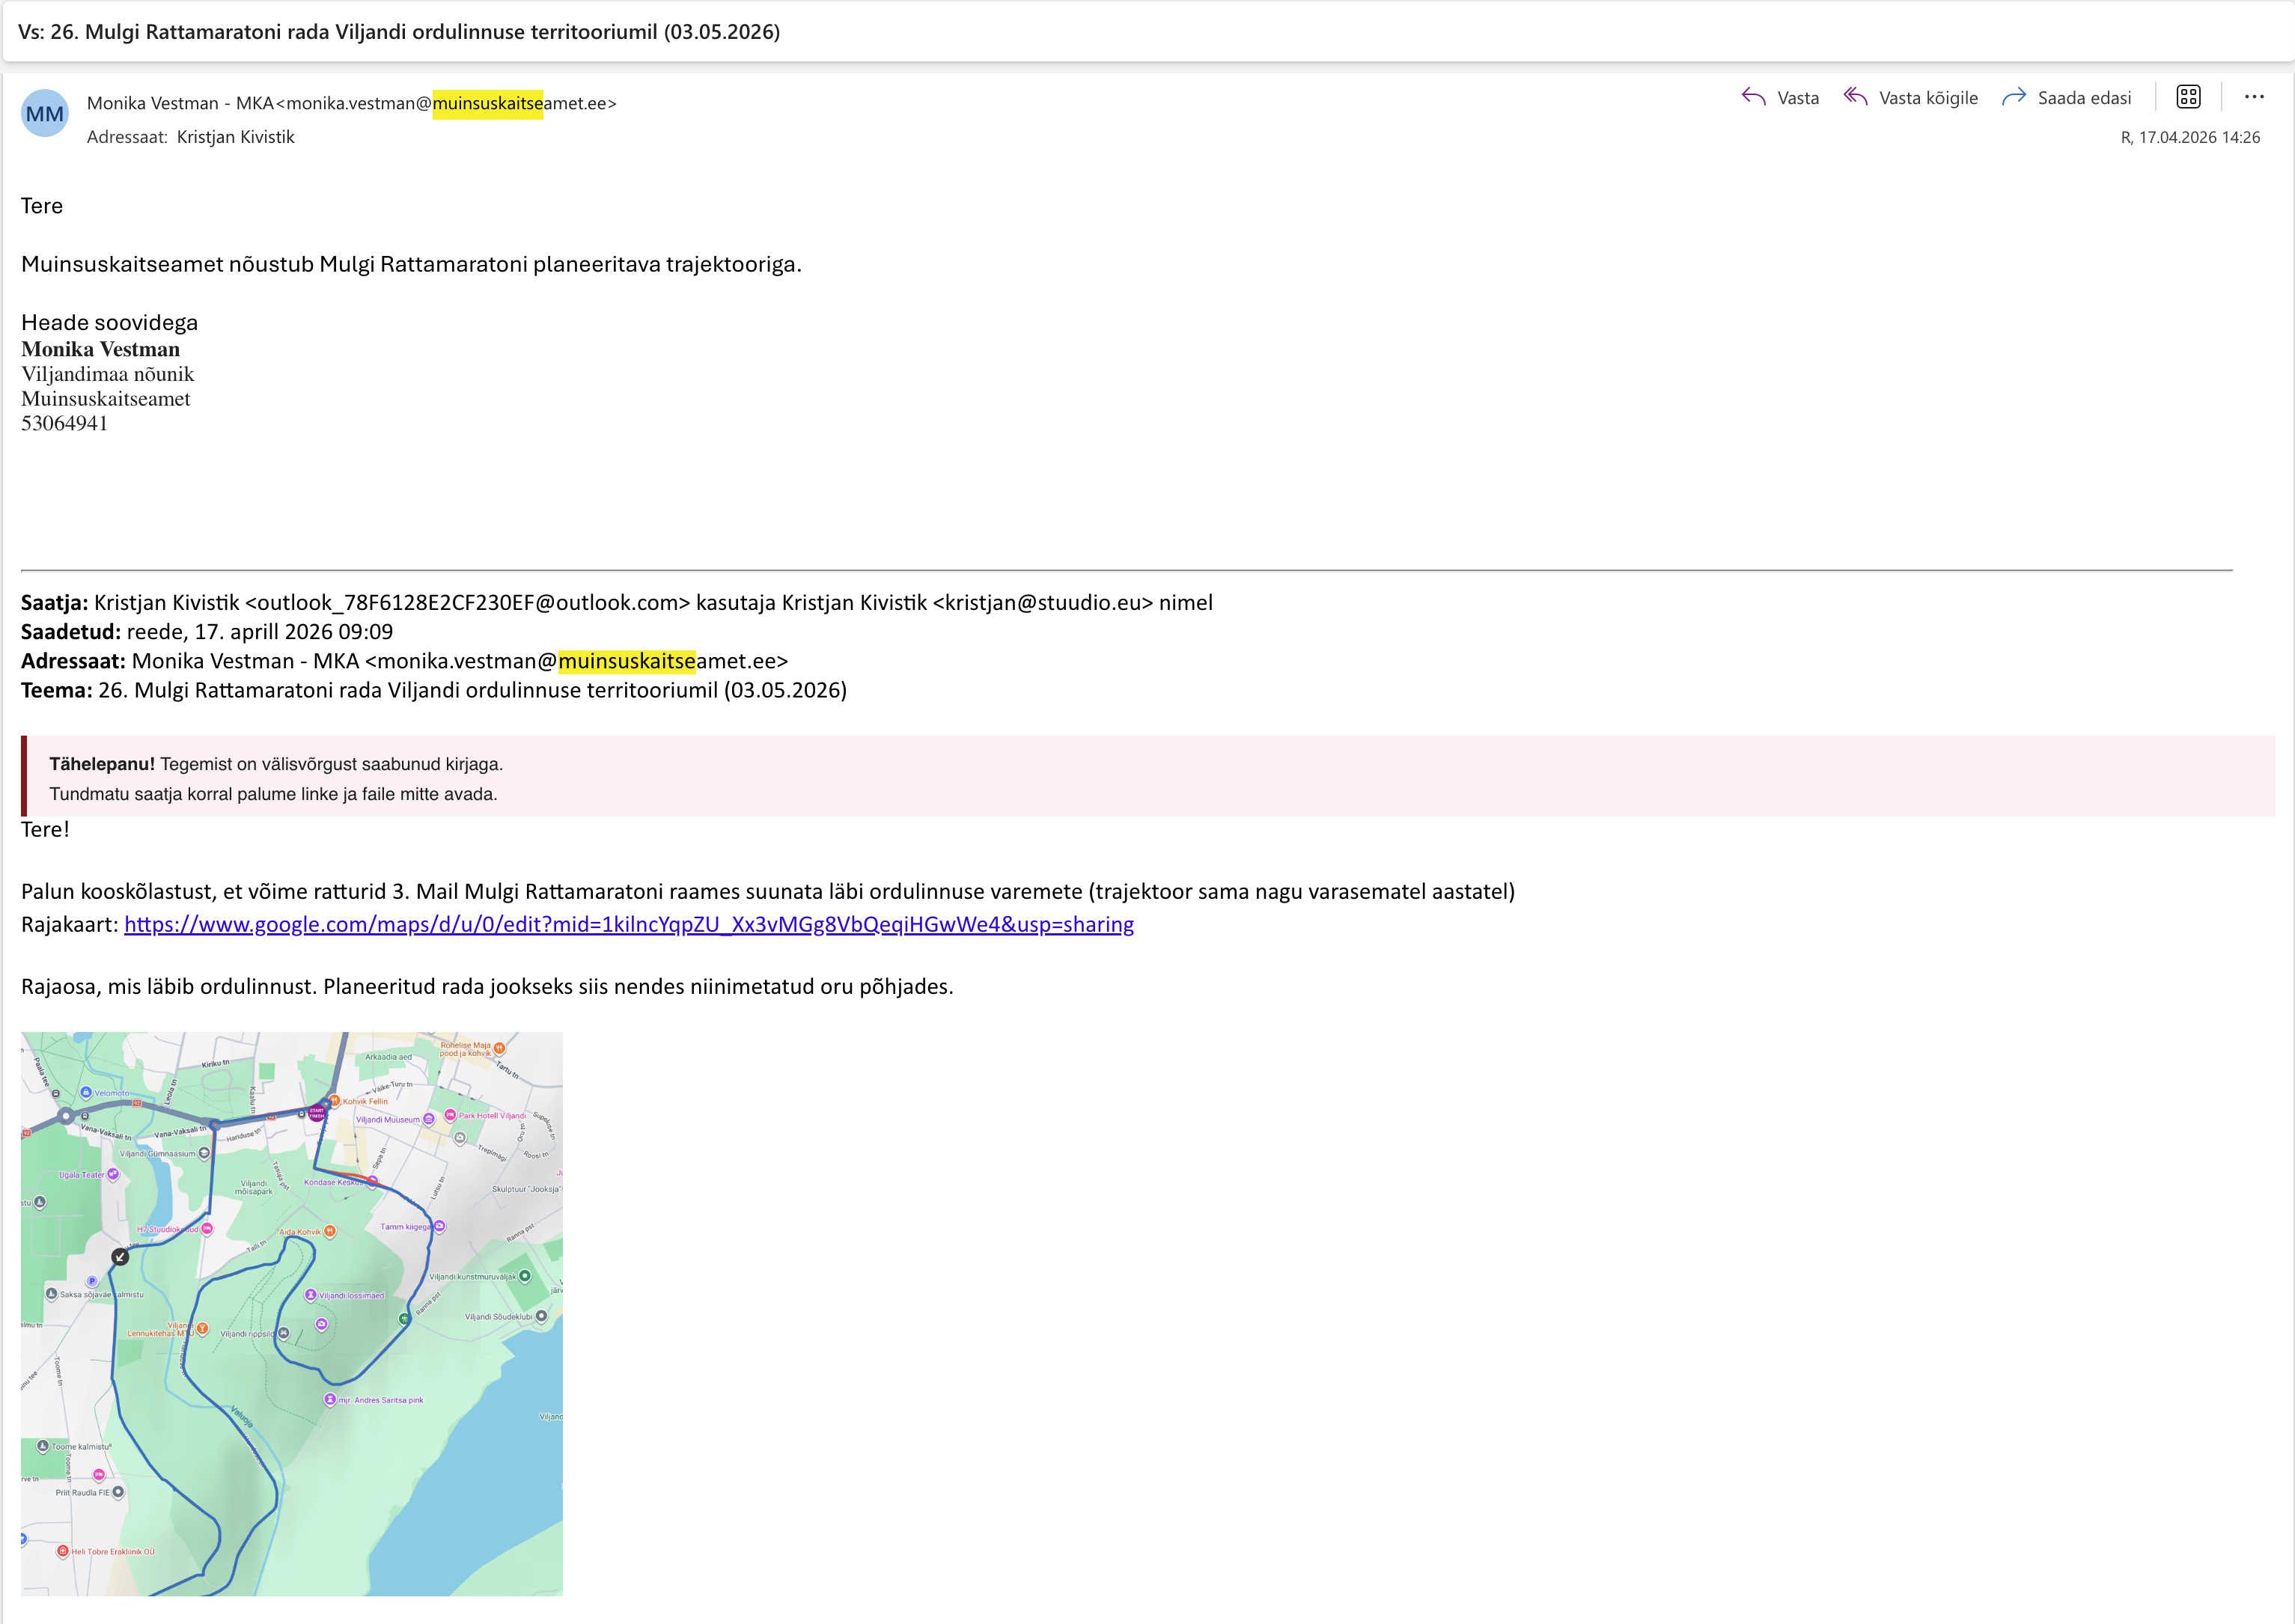Click the email subject title at top
Screen dimensions: 2295x1624
[399, 32]
